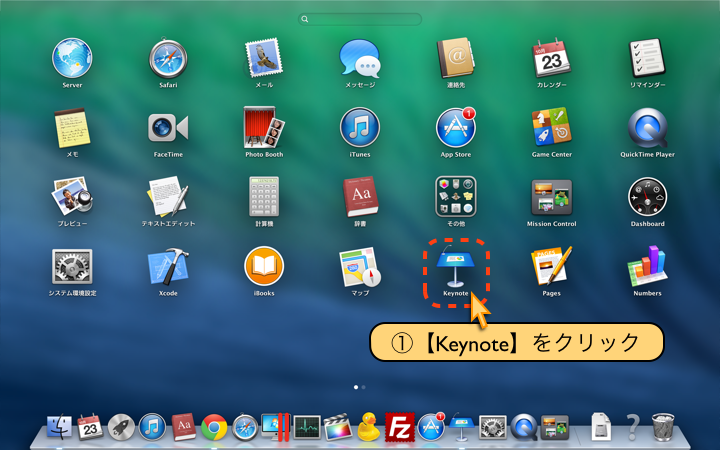Open the 計算機 calculator app

tap(264, 197)
